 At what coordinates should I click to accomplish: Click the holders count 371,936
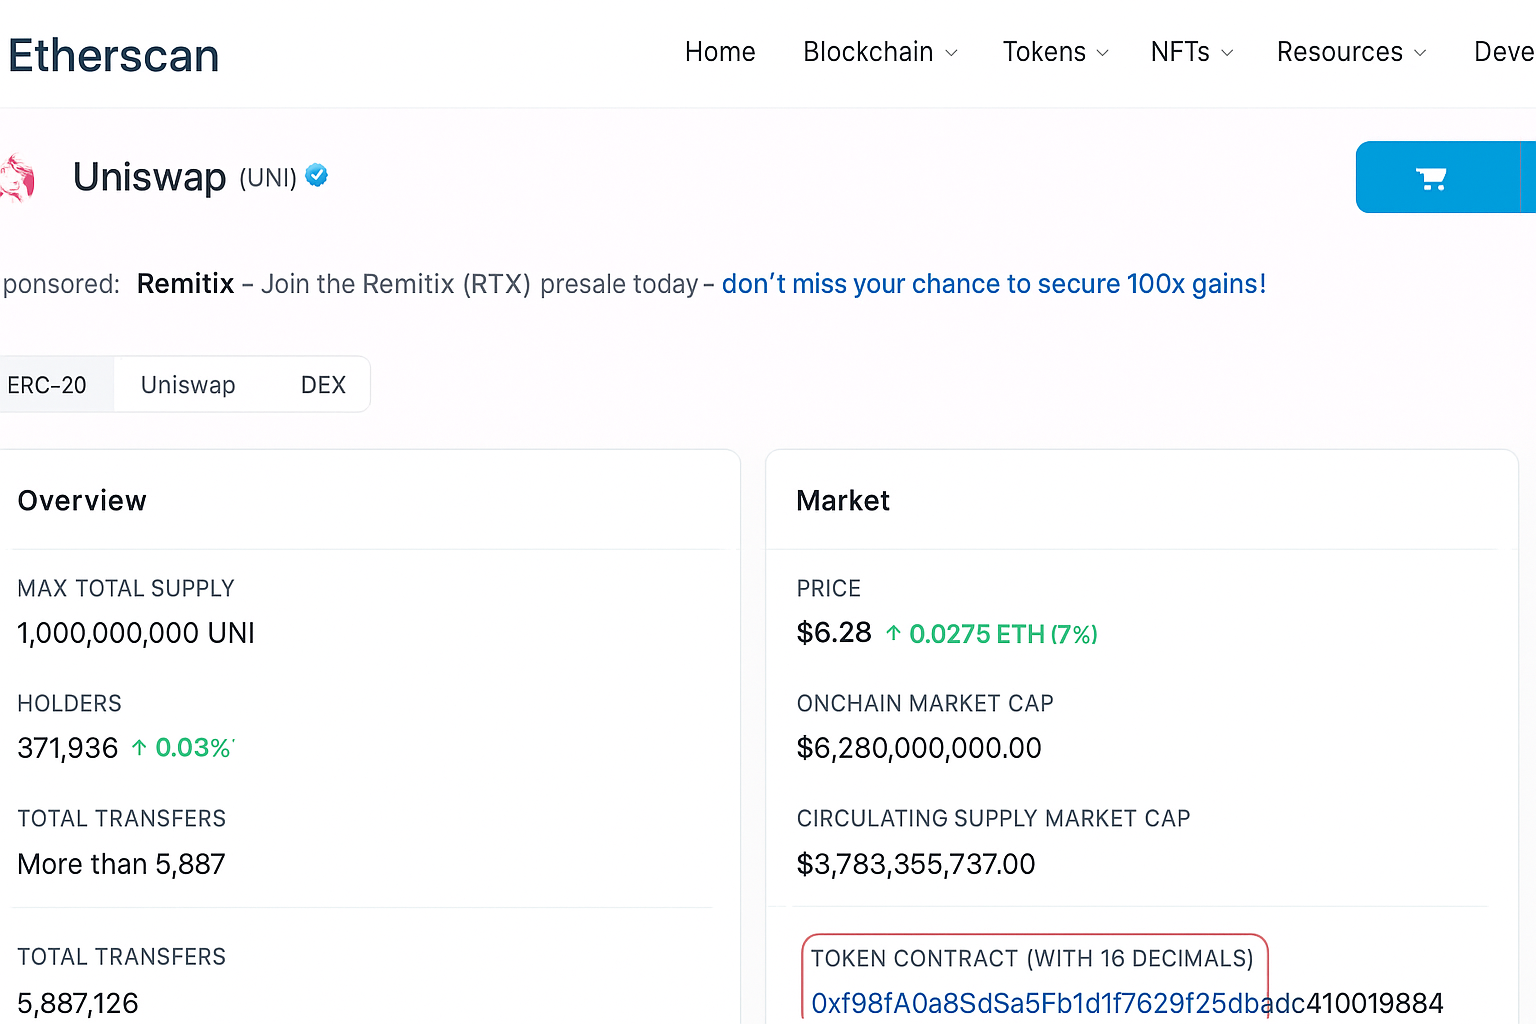[x=68, y=748]
